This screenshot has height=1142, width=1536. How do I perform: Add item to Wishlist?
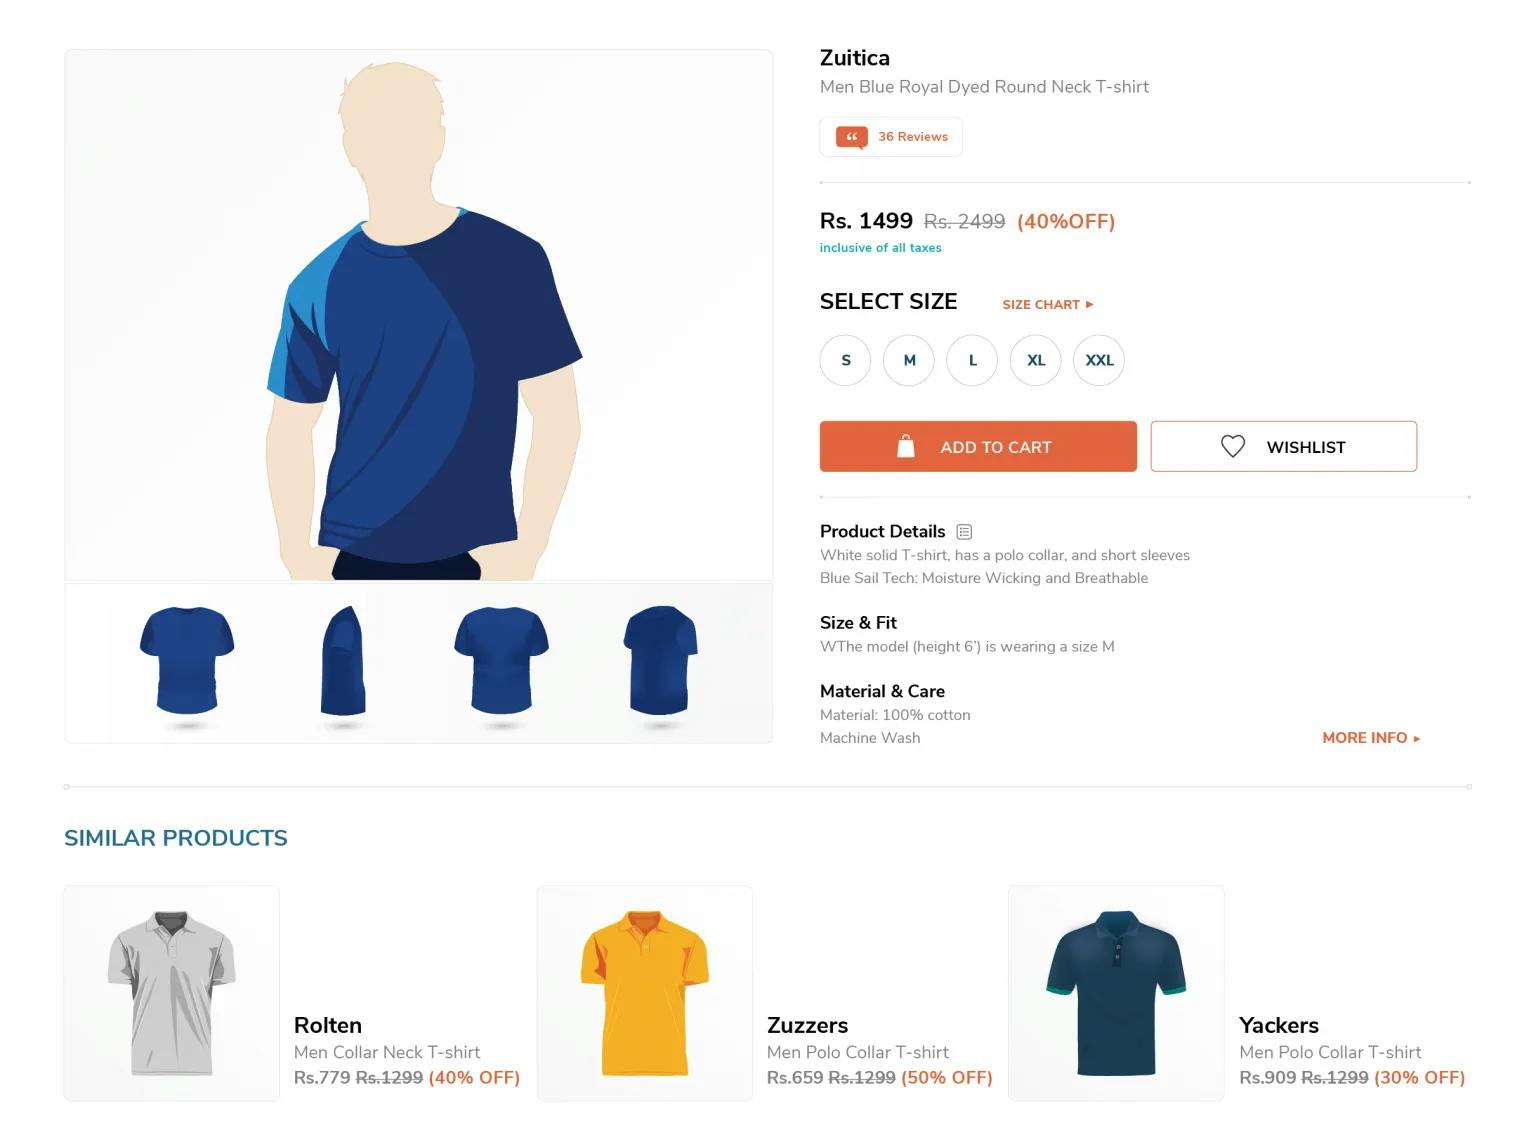click(x=1284, y=446)
